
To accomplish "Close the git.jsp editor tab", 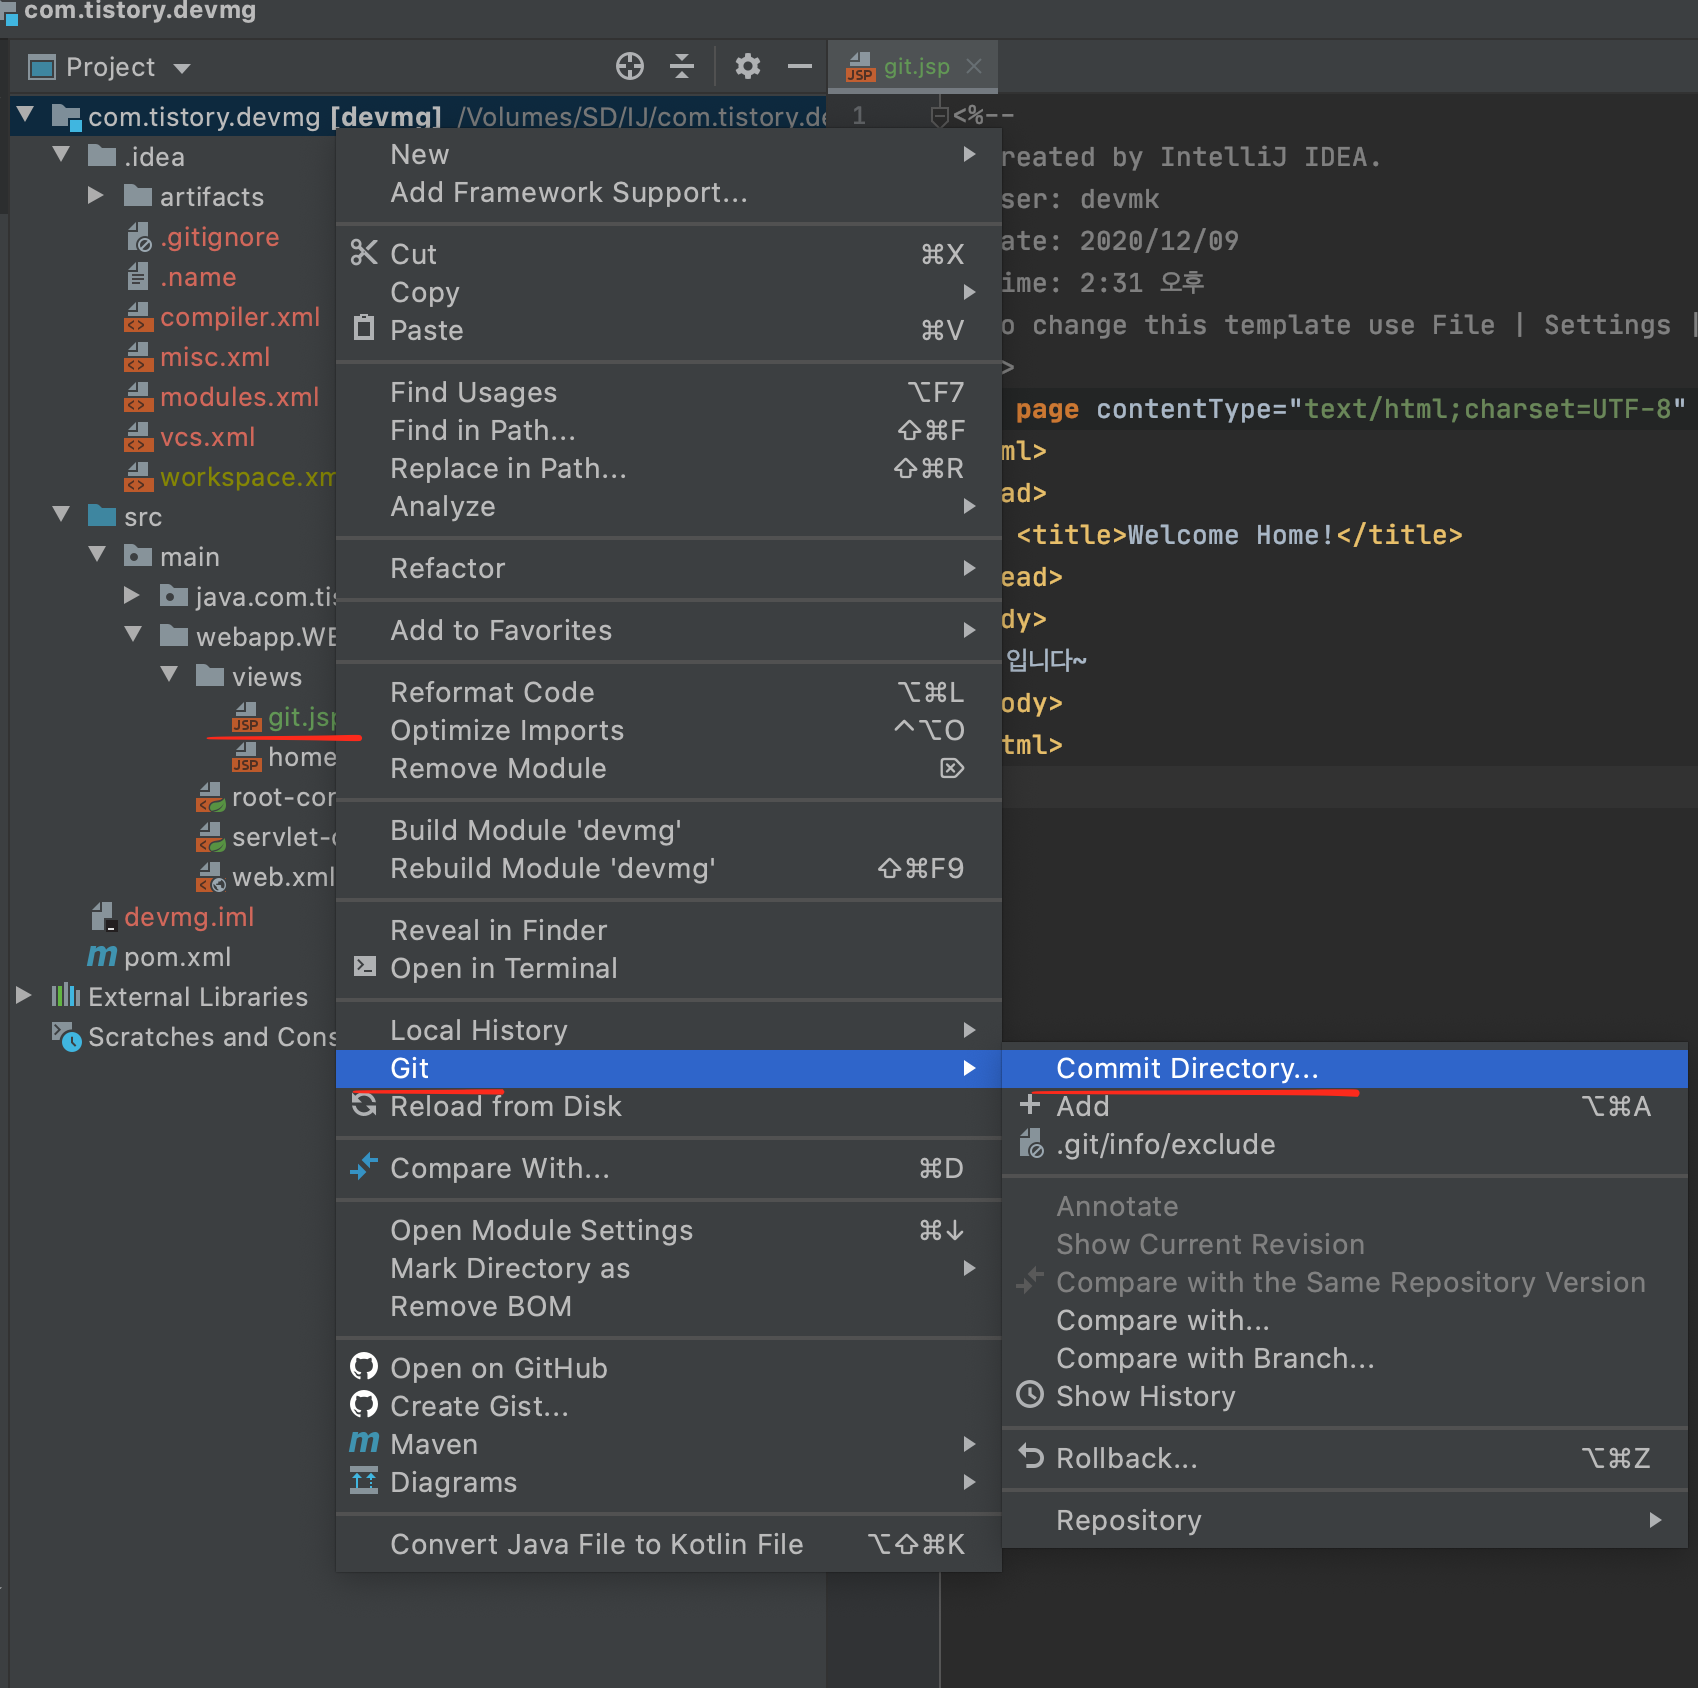I will (974, 66).
